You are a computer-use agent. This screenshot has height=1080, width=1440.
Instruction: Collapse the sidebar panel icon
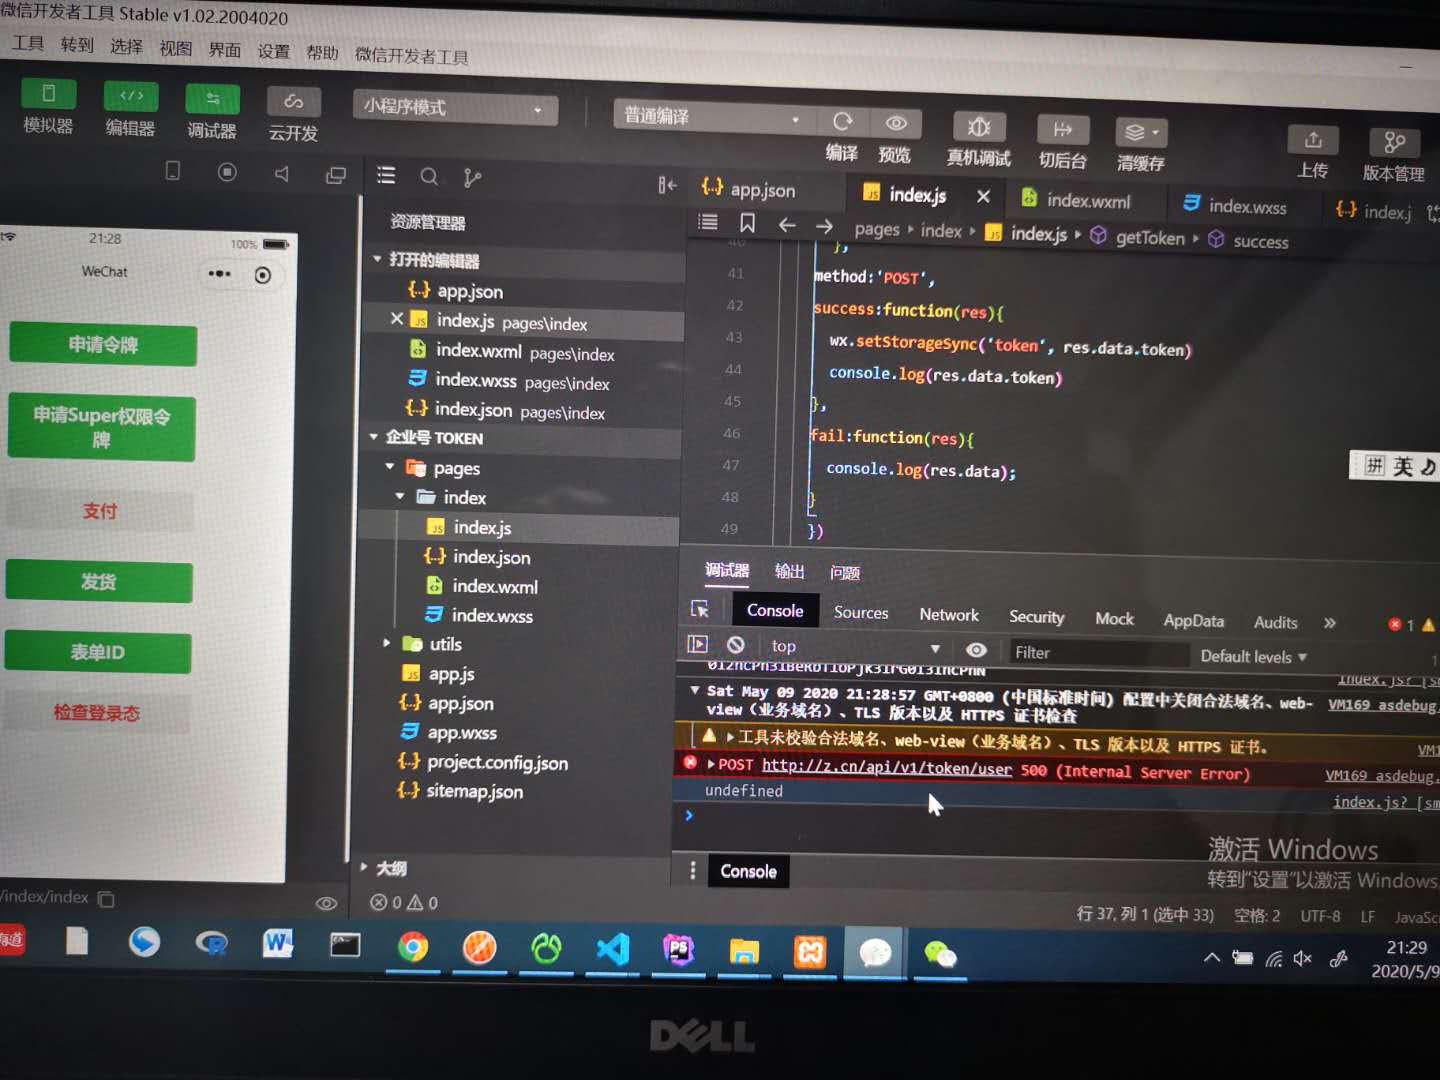[667, 185]
